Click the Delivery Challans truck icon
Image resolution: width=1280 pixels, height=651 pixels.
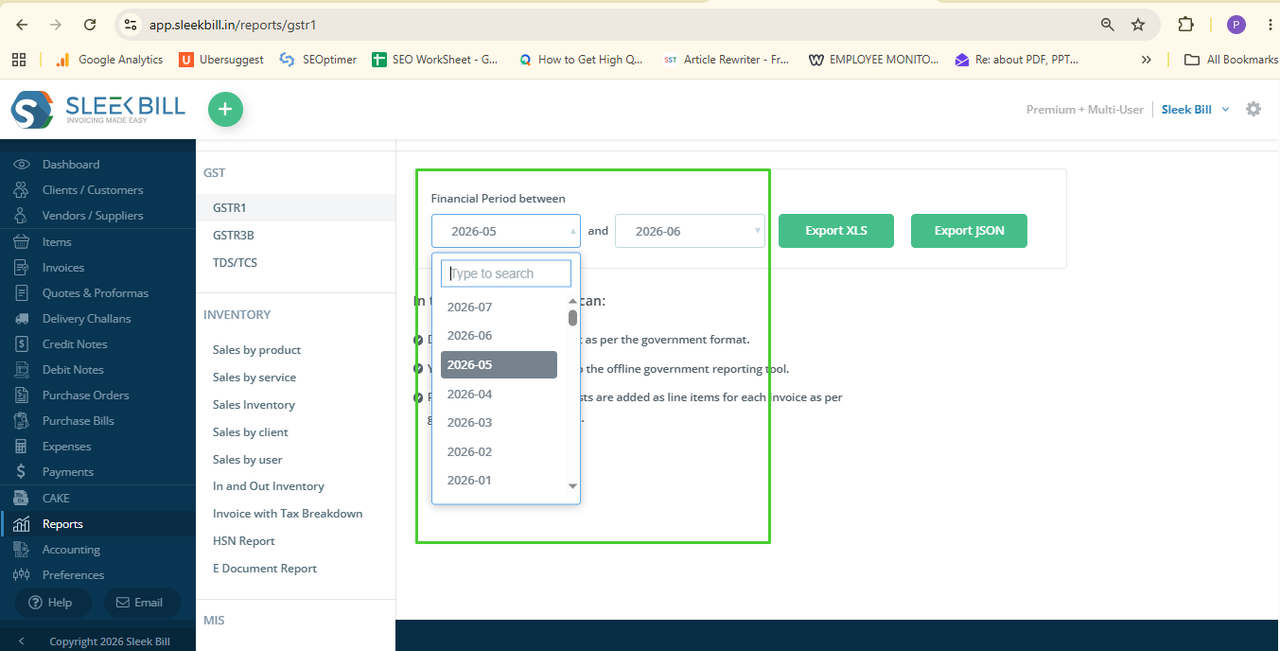pos(21,318)
